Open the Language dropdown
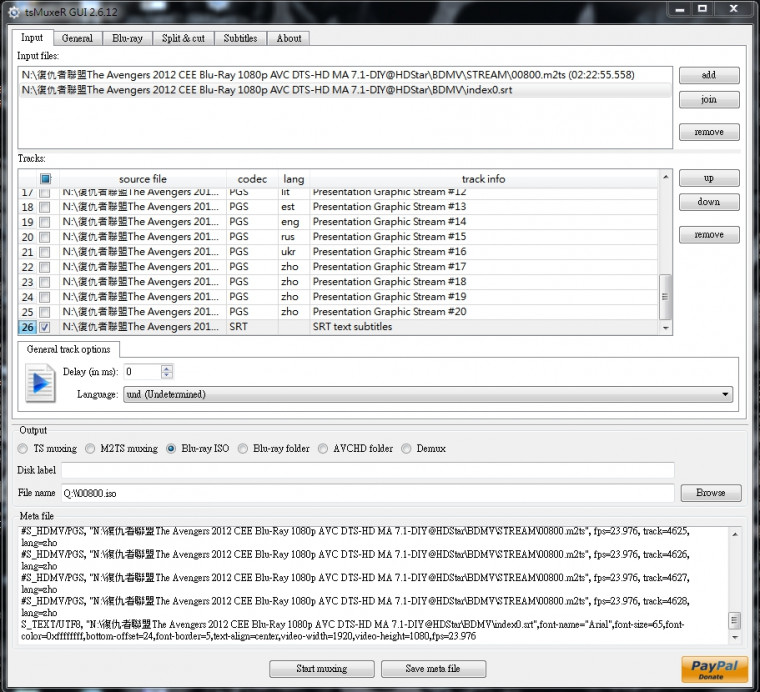The image size is (760, 692). click(x=428, y=394)
